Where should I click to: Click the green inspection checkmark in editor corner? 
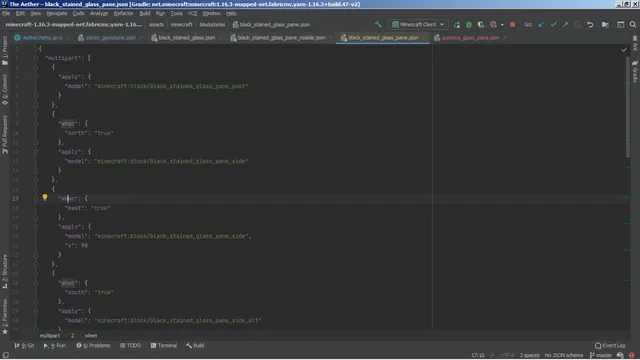point(624,49)
